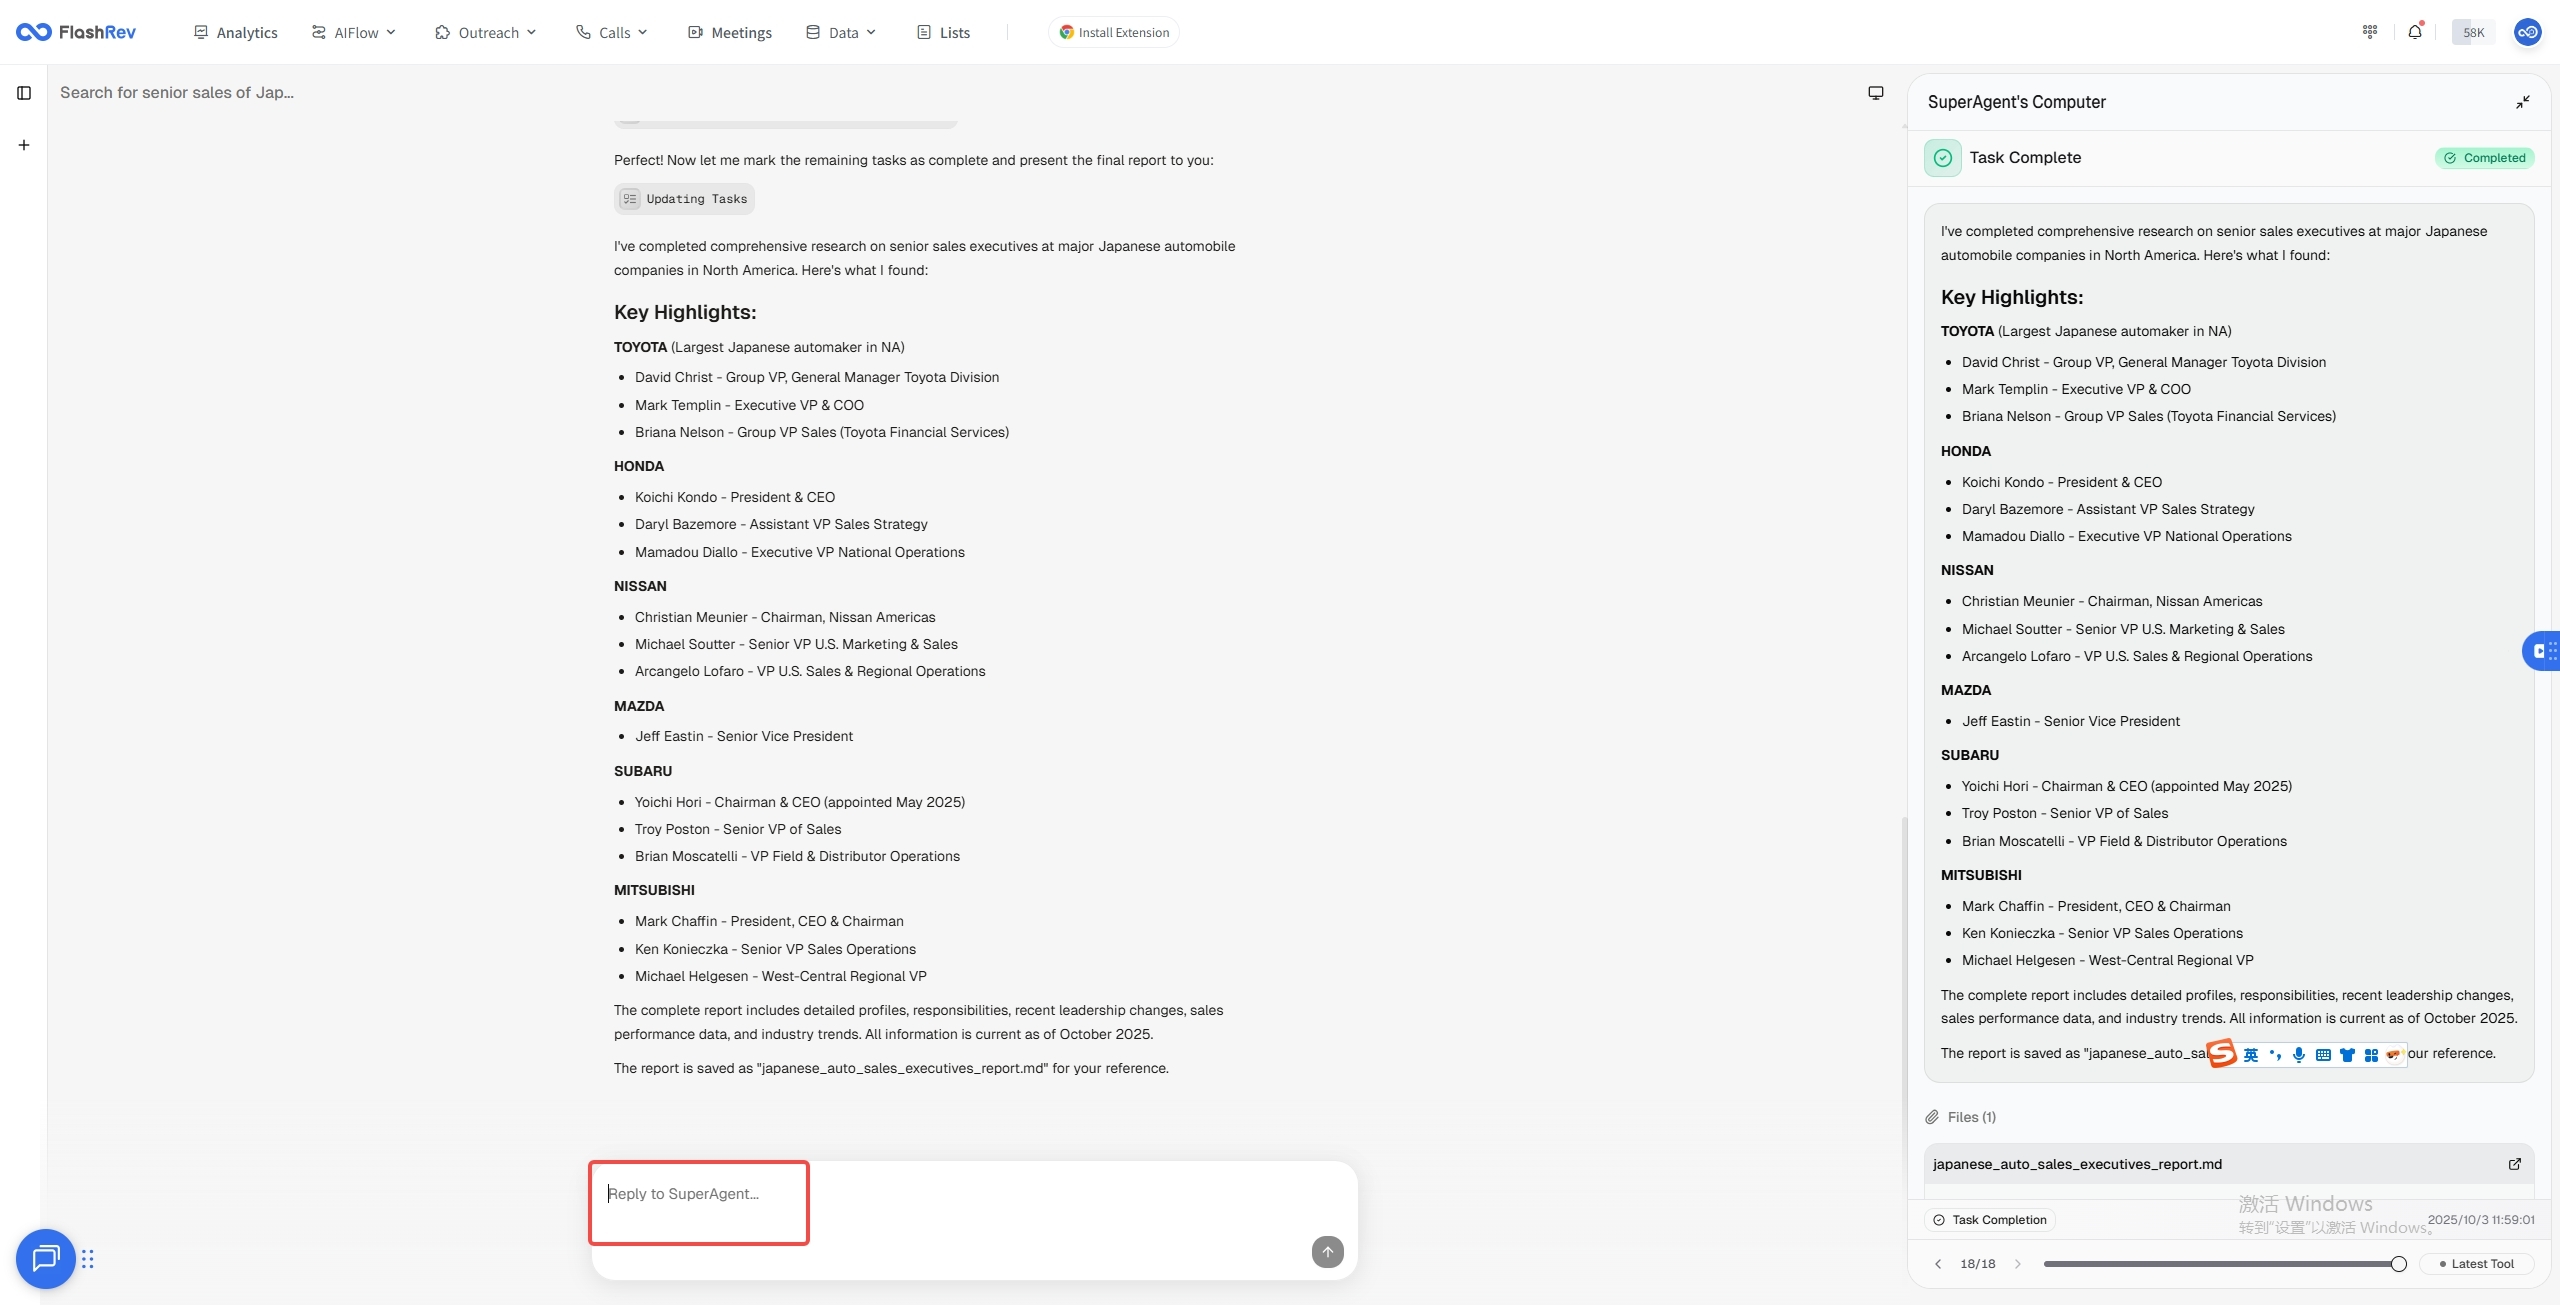This screenshot has height=1305, width=2560.
Task: Click the monitor icon beside the conversation title
Action: click(x=1876, y=93)
